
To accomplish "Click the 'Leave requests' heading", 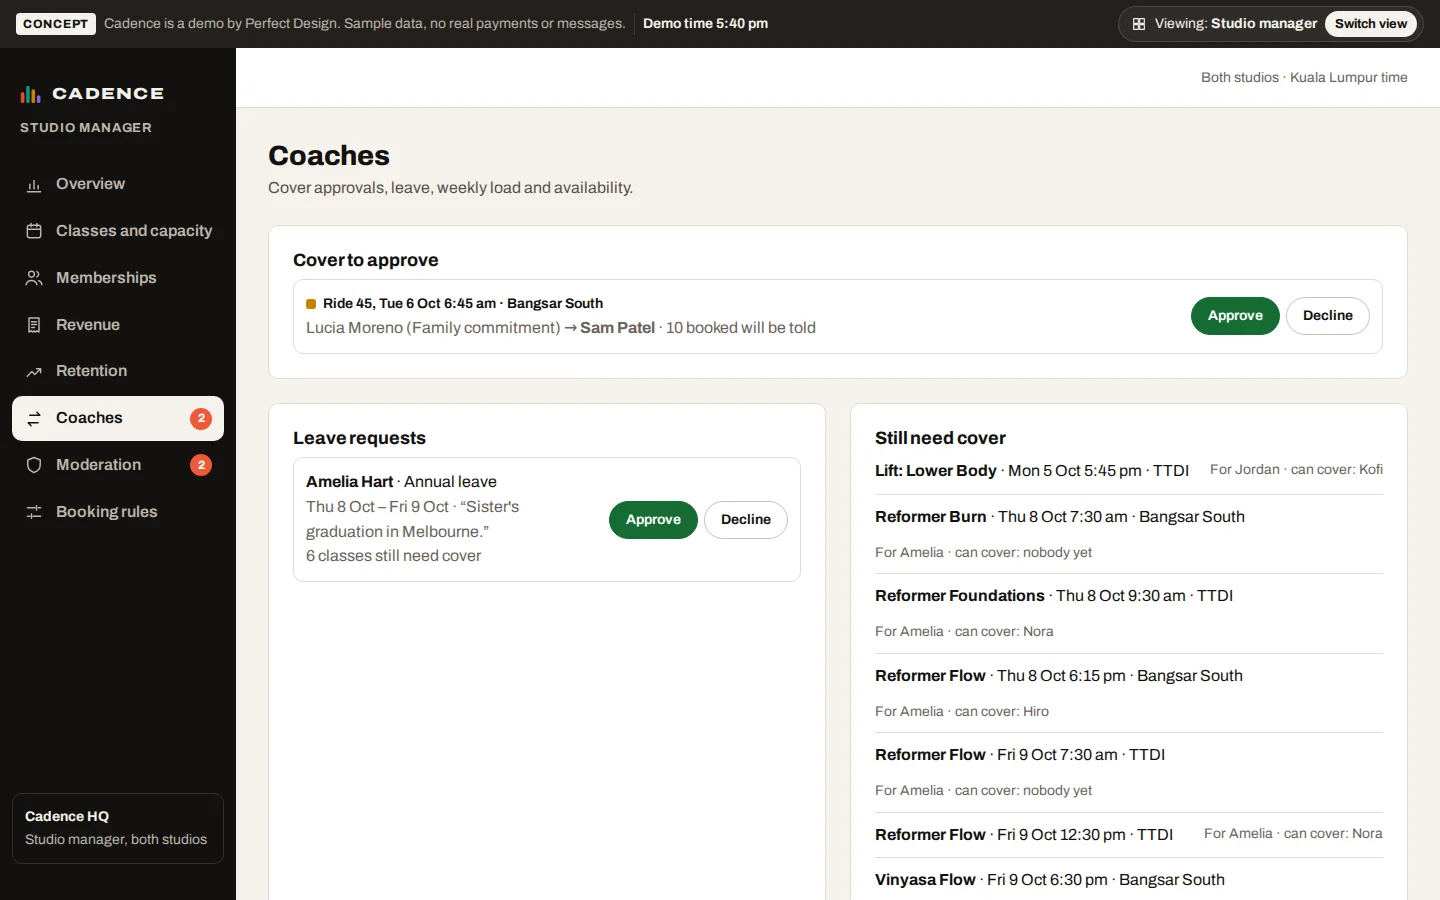I will [359, 438].
